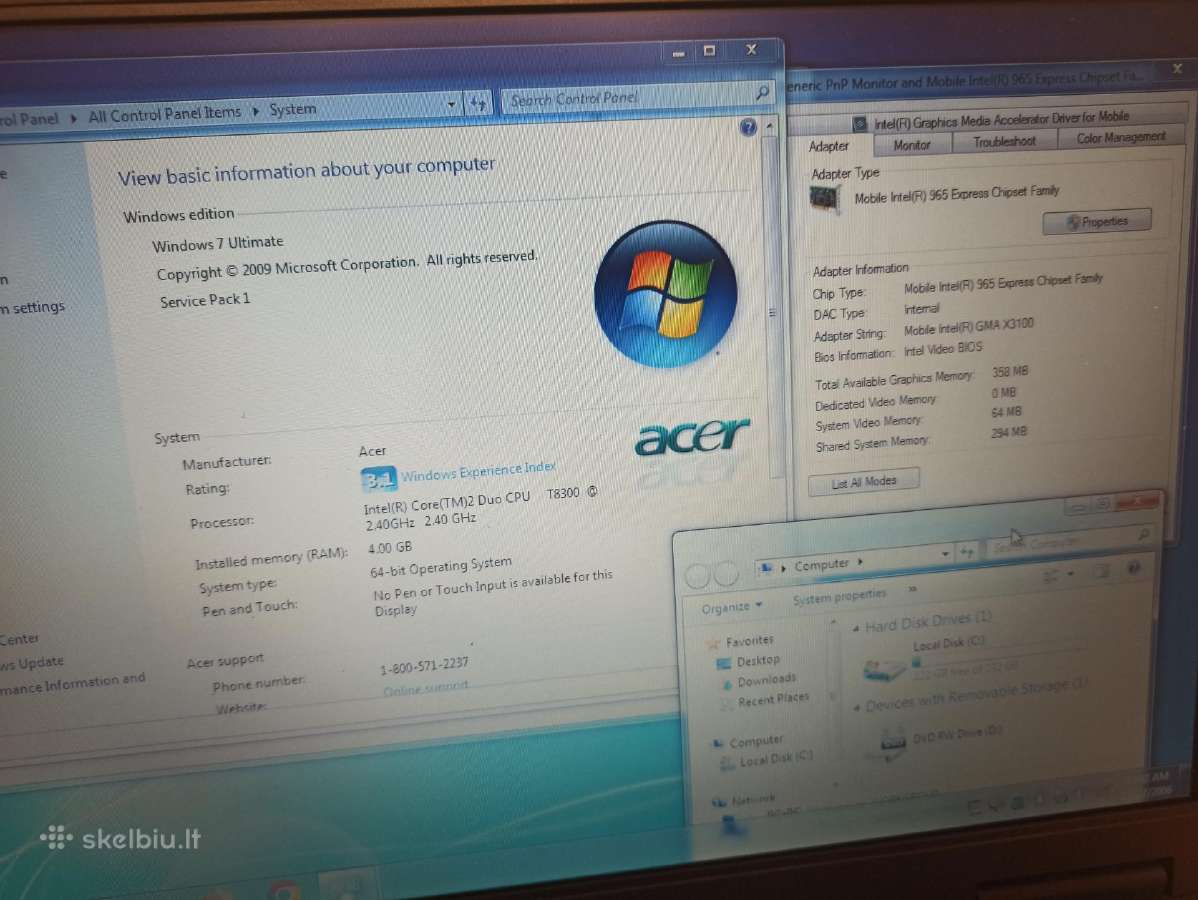Close the Computer explorer window
This screenshot has height=900, width=1198.
(1136, 502)
